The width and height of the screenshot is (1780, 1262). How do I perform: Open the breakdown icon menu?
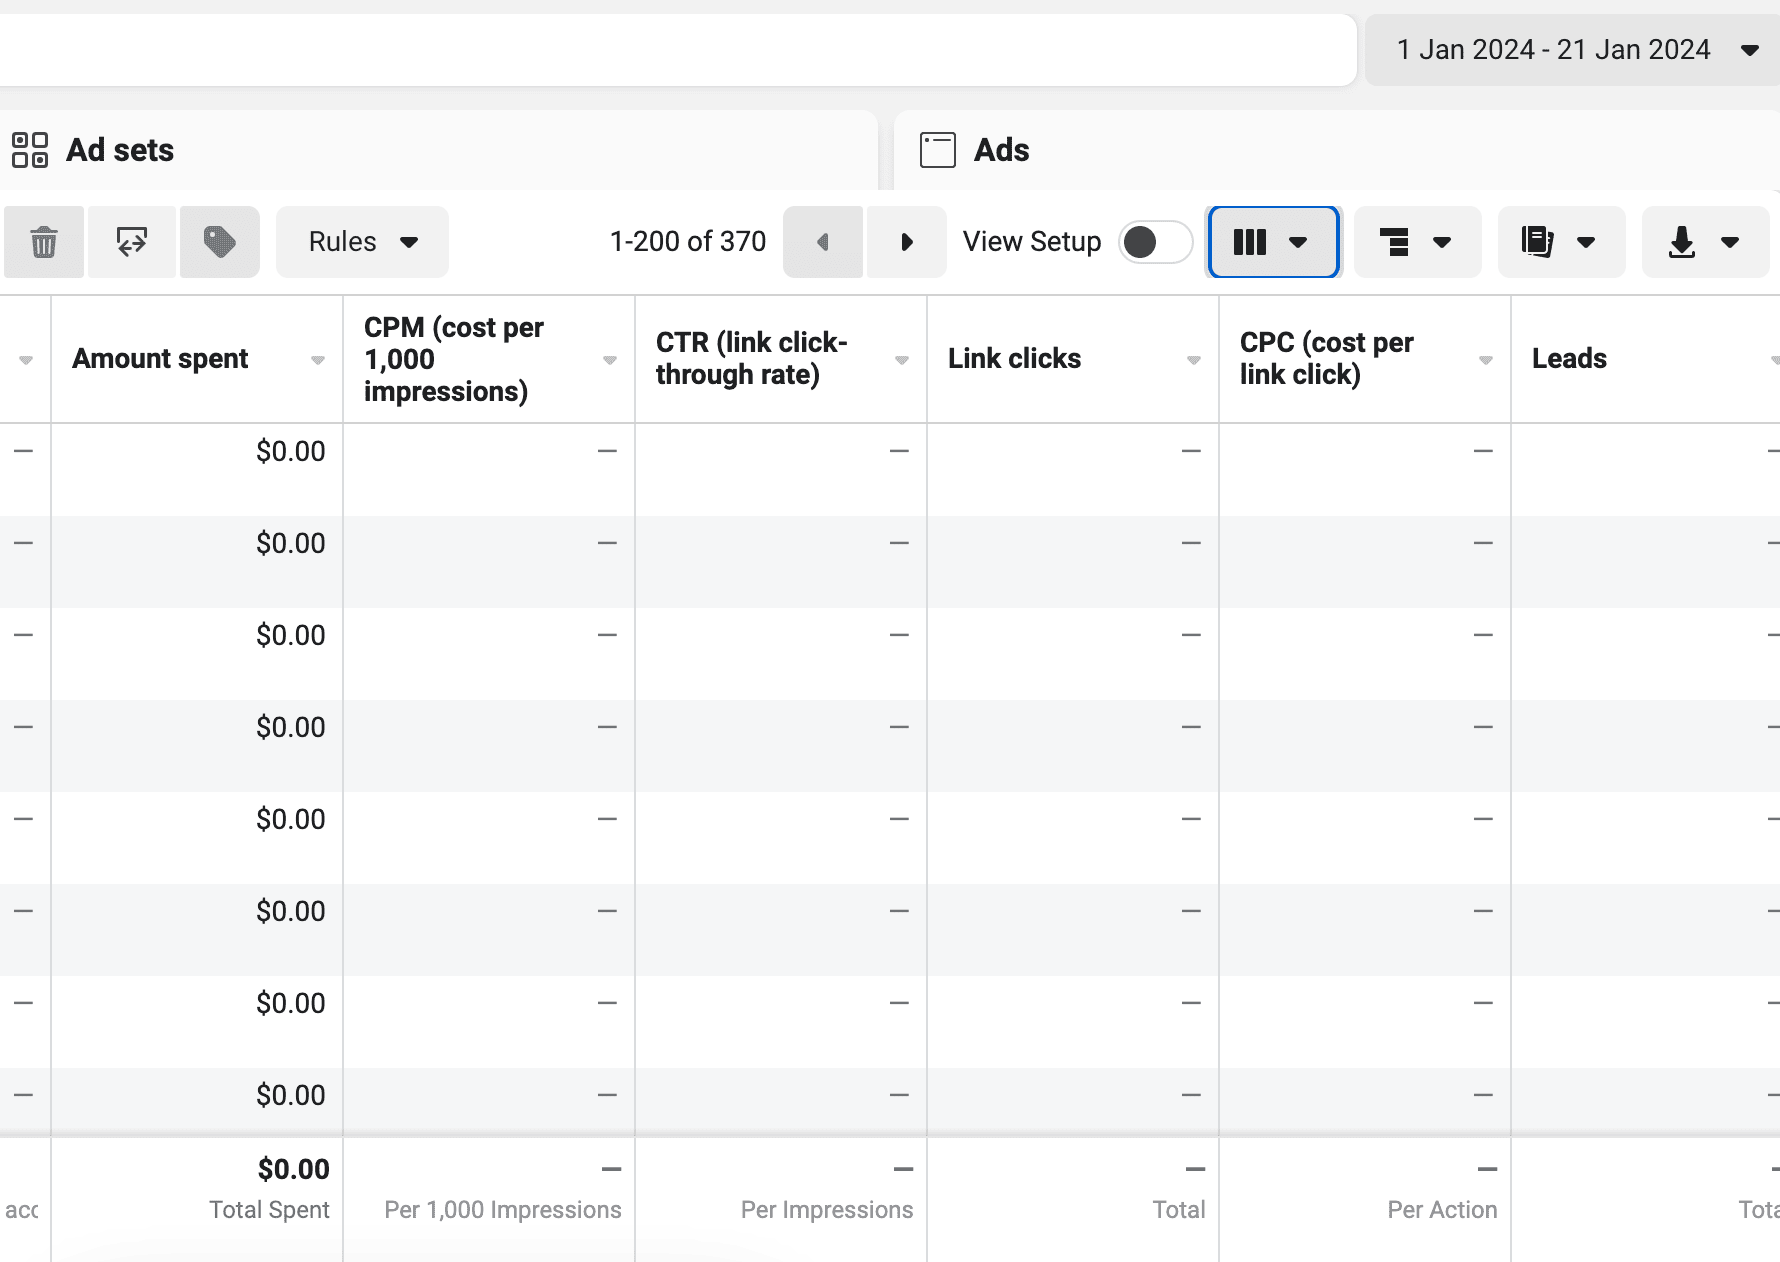pyautogui.click(x=1417, y=242)
